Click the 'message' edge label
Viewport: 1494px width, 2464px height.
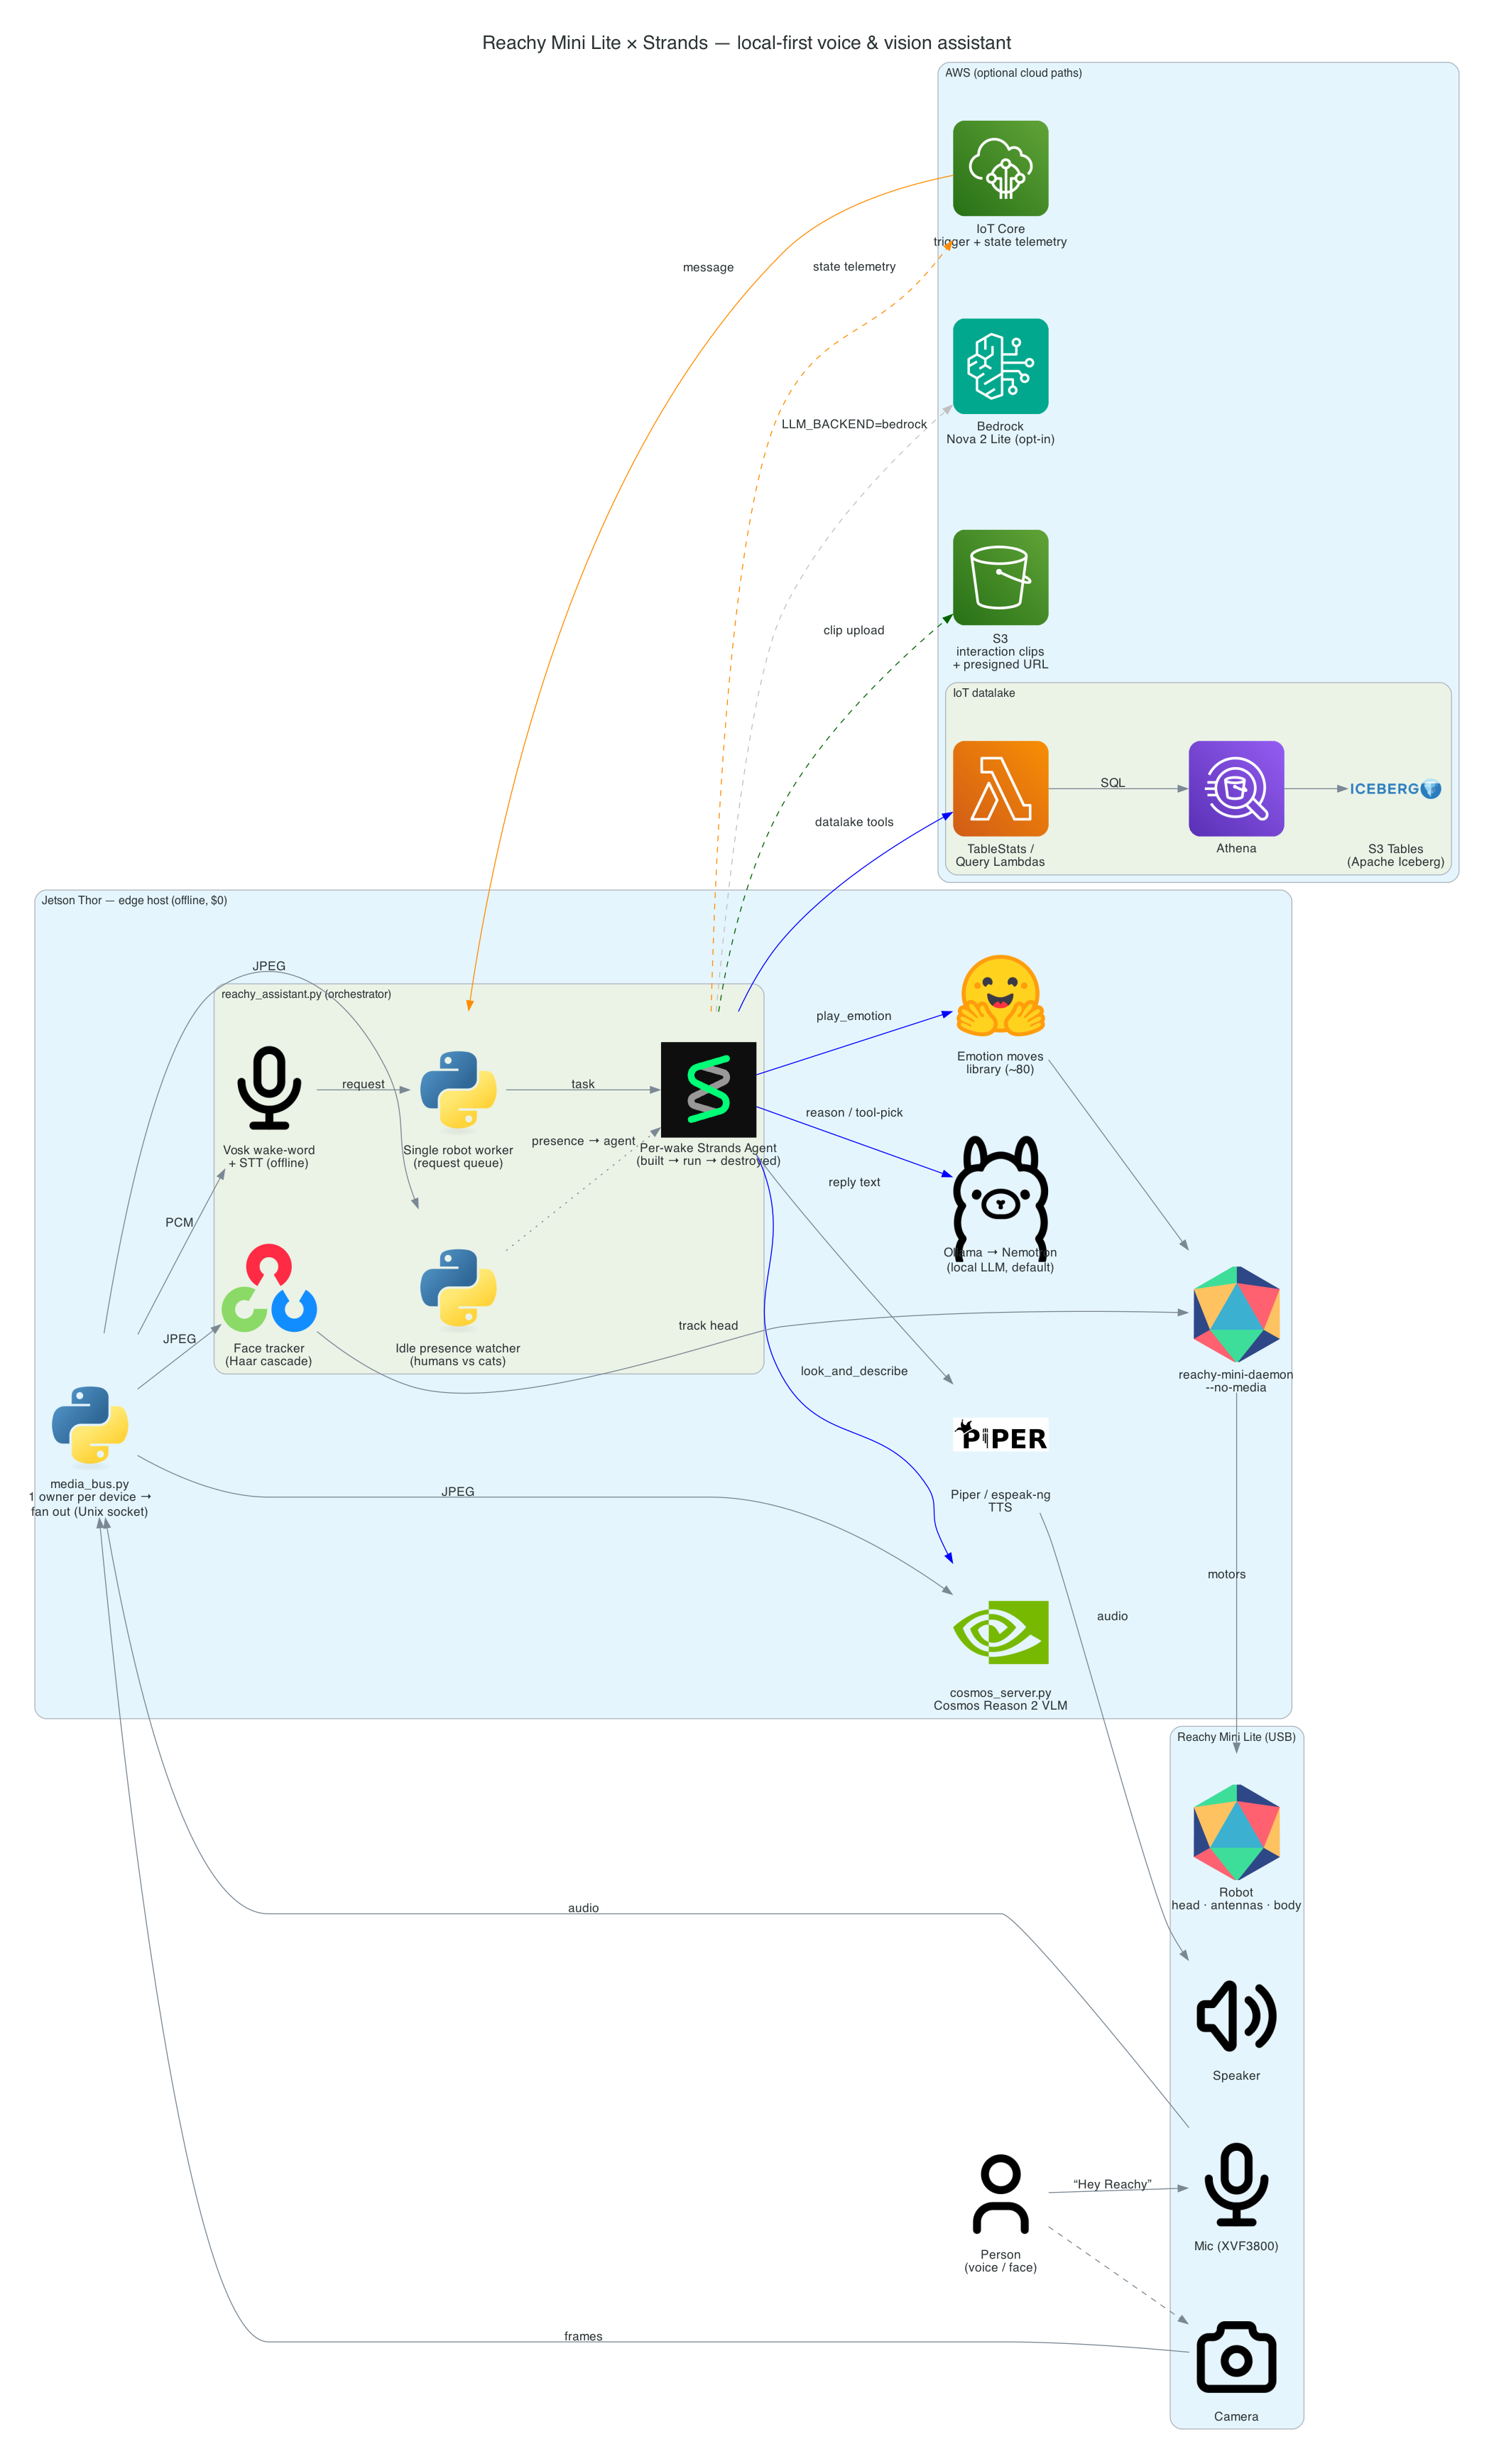point(708,267)
